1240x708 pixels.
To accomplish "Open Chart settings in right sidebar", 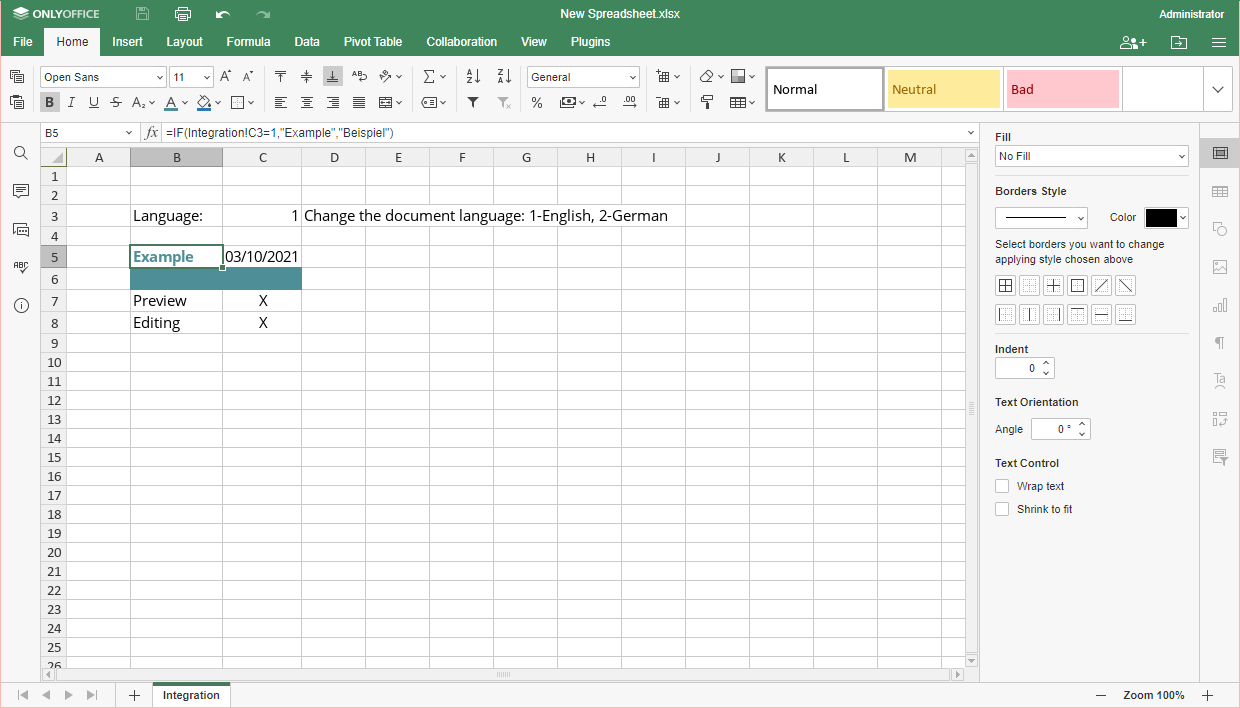I will tap(1219, 305).
